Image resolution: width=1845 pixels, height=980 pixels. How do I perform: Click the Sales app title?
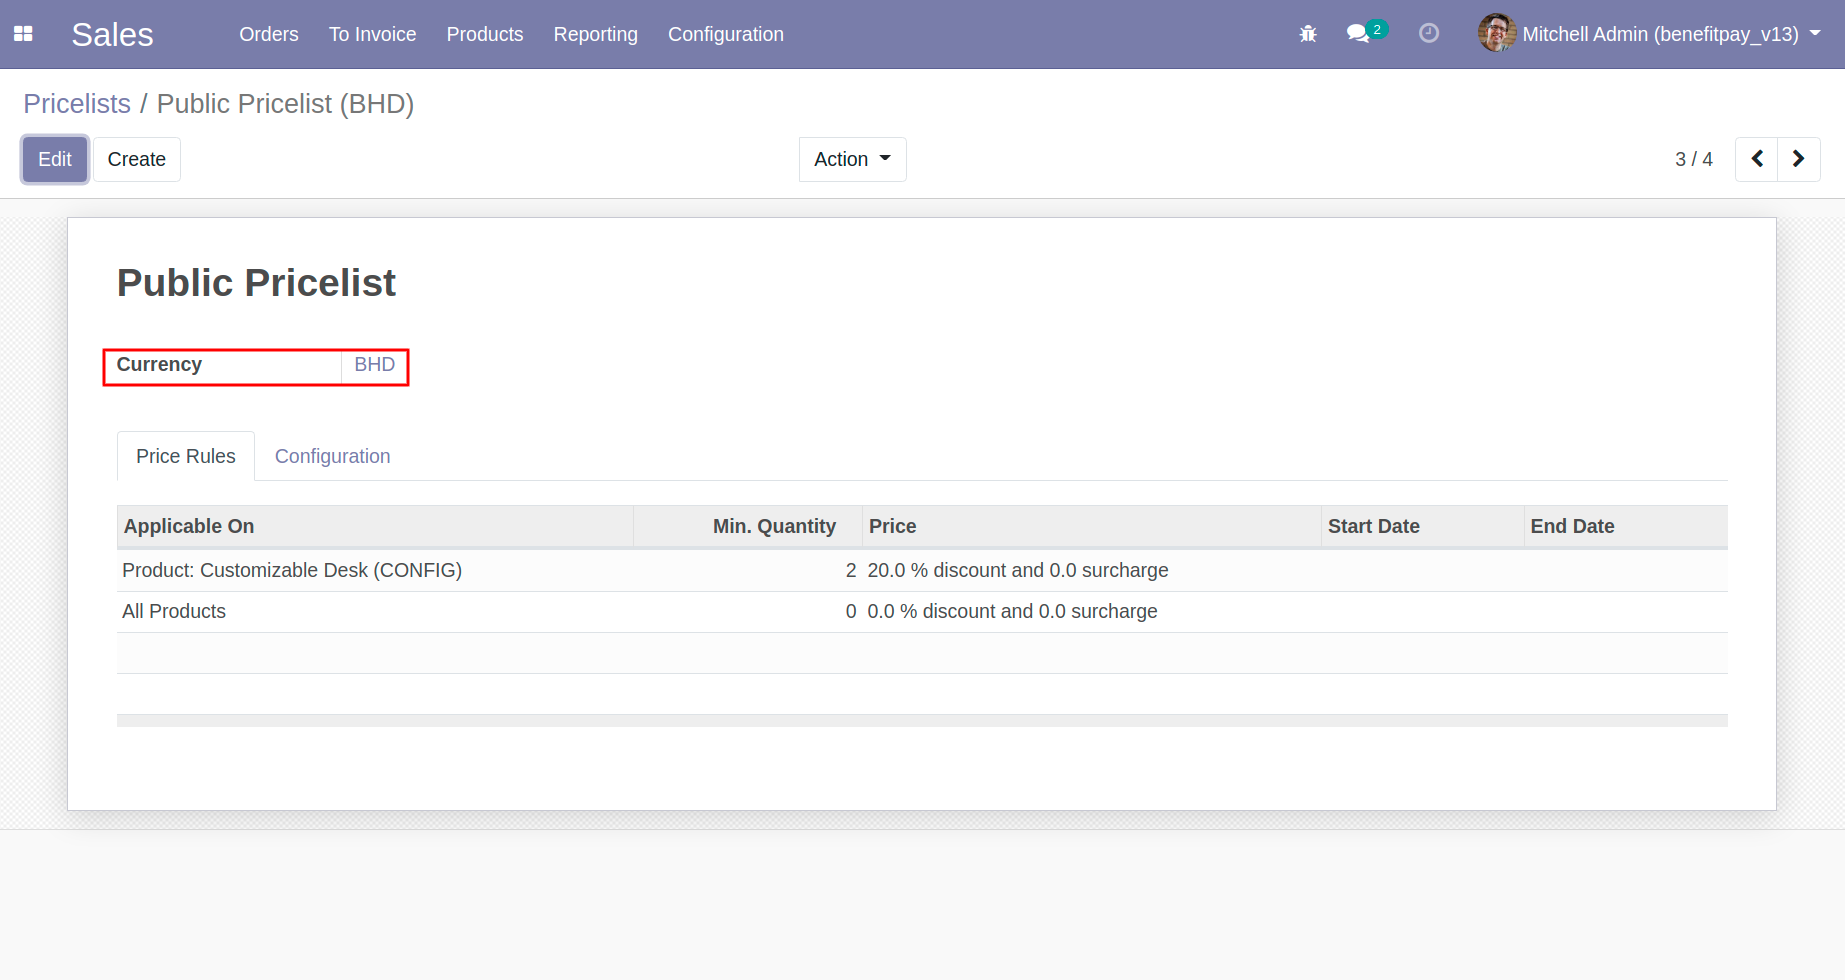point(113,34)
